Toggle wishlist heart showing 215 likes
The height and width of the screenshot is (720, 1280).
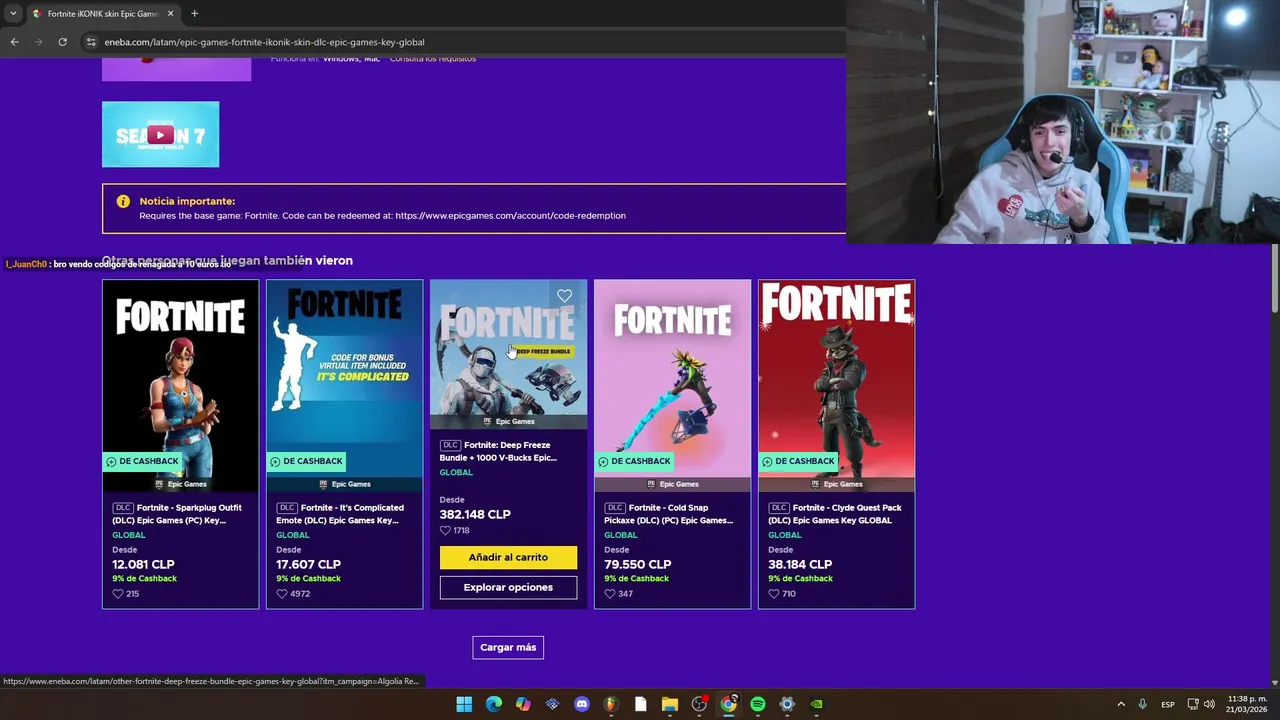(x=118, y=594)
